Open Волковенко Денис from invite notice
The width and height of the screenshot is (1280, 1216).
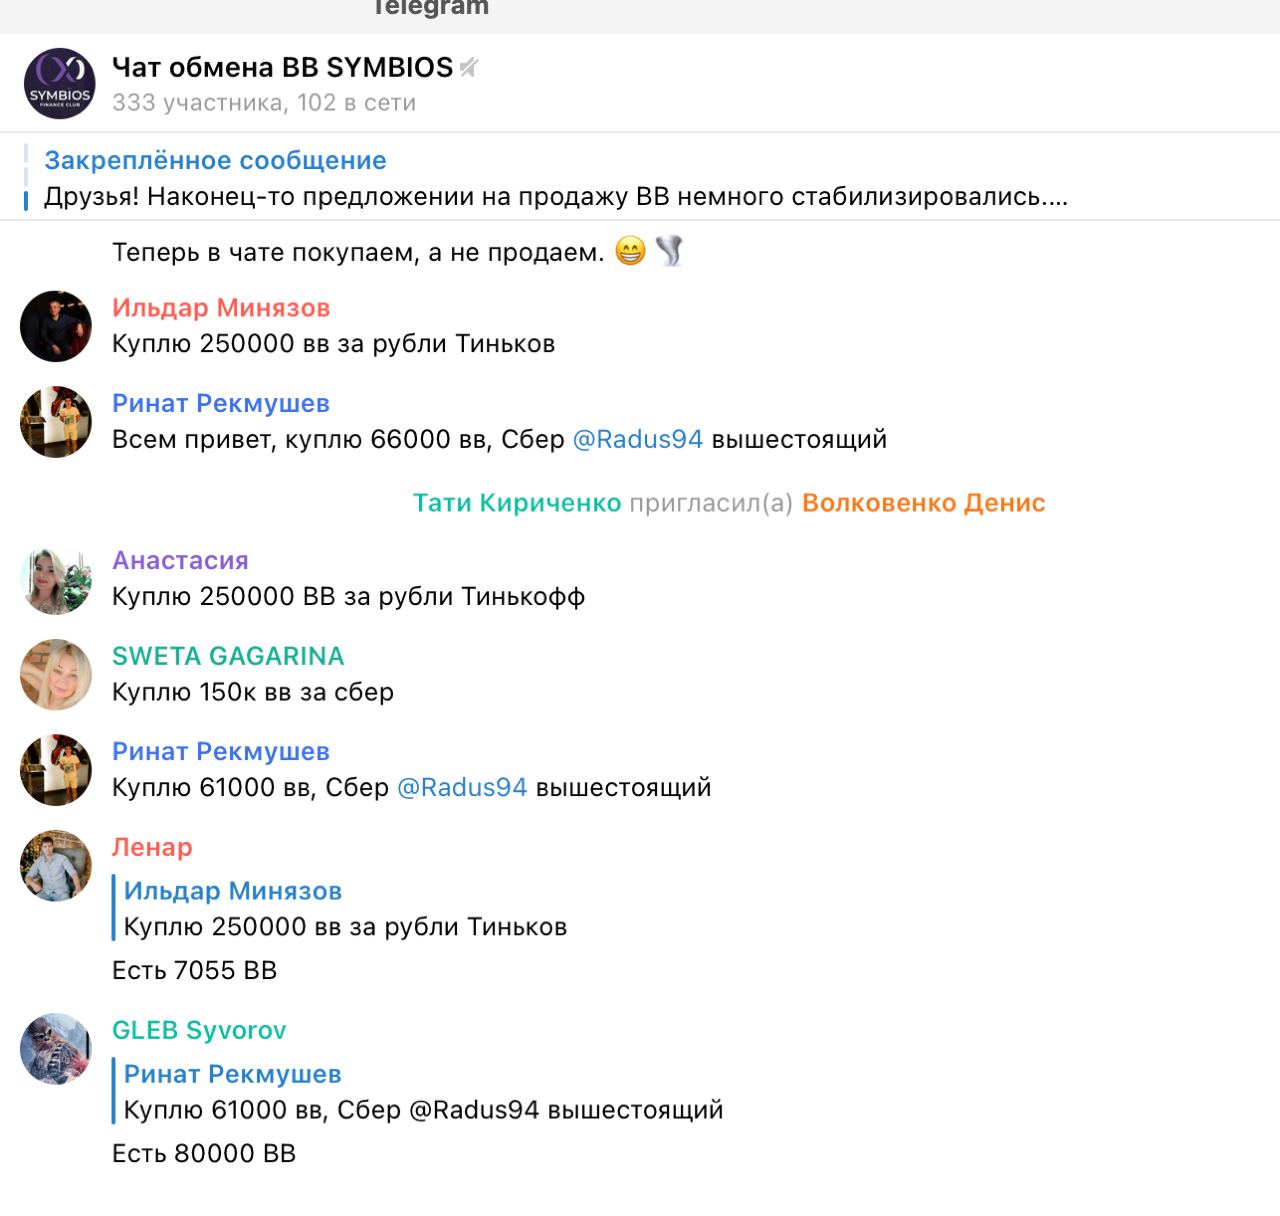click(924, 503)
